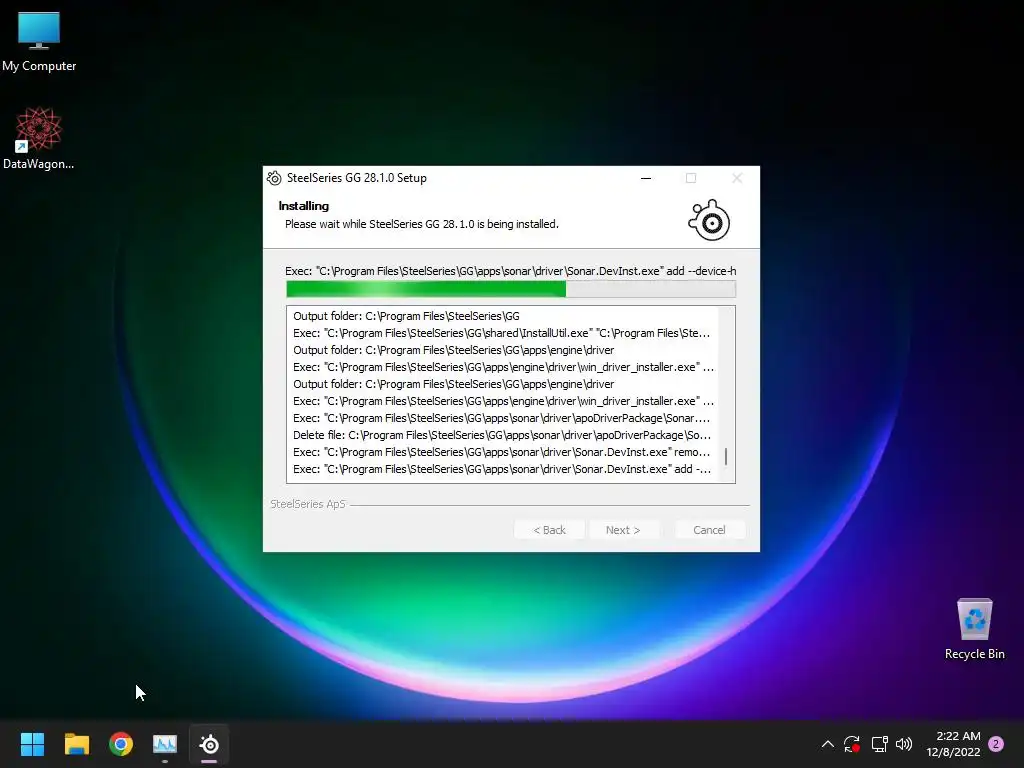This screenshot has width=1024, height=768.
Task: Open network status tray icon
Action: (x=879, y=744)
